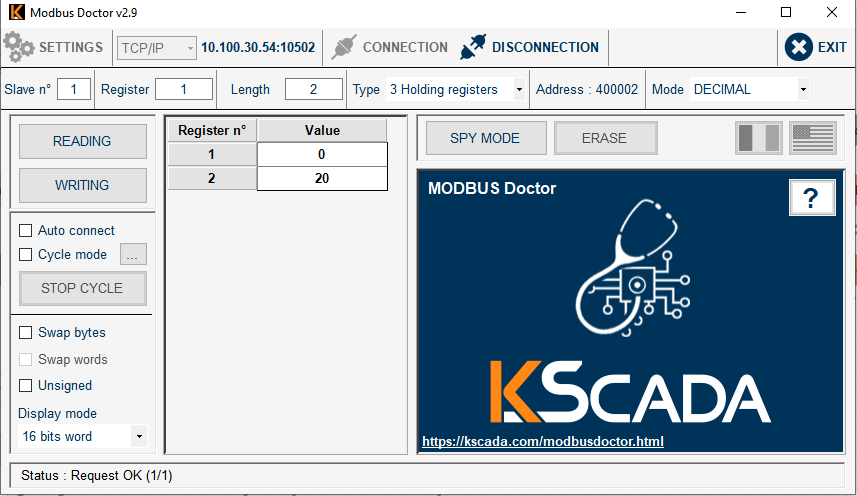This screenshot has height=496, width=857.
Task: Click the Length input field
Action: (313, 90)
